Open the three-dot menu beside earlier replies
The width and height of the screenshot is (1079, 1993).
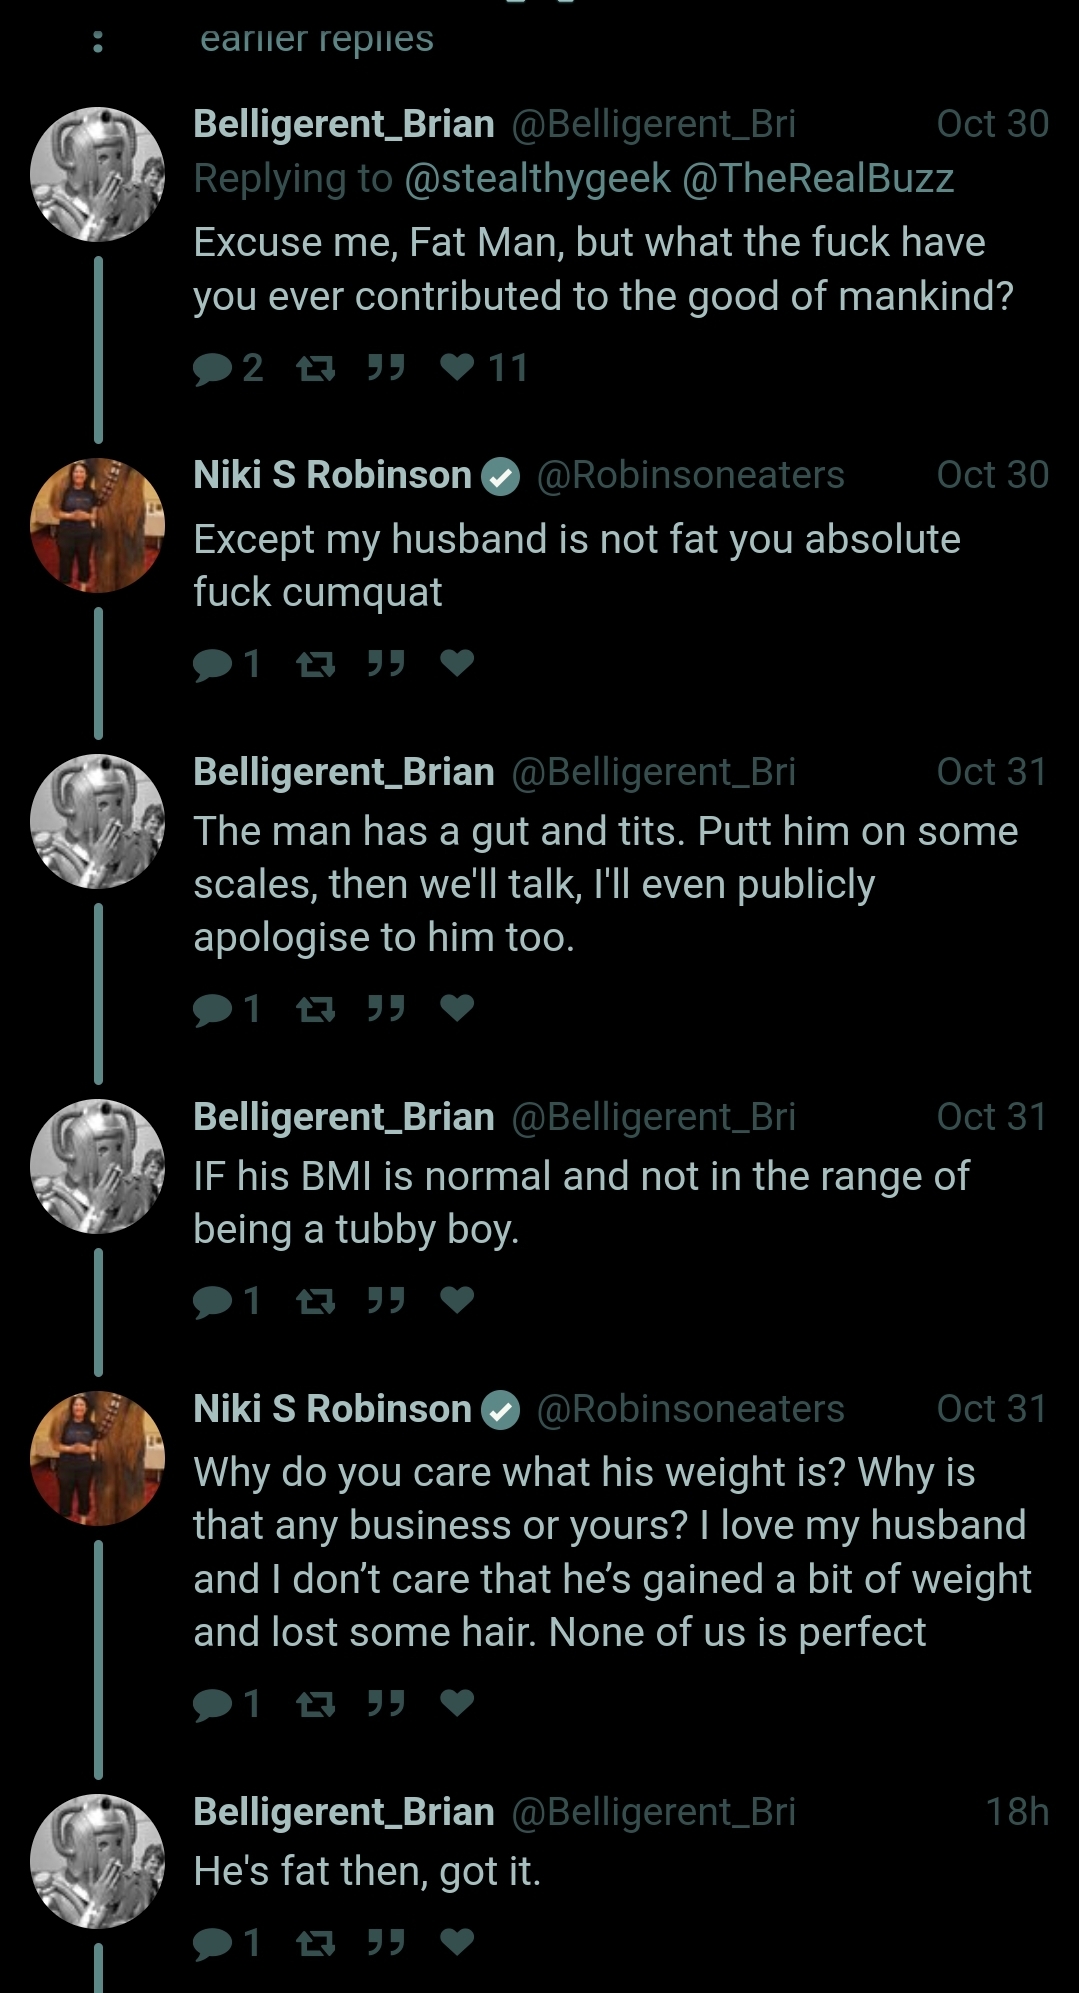pyautogui.click(x=97, y=41)
